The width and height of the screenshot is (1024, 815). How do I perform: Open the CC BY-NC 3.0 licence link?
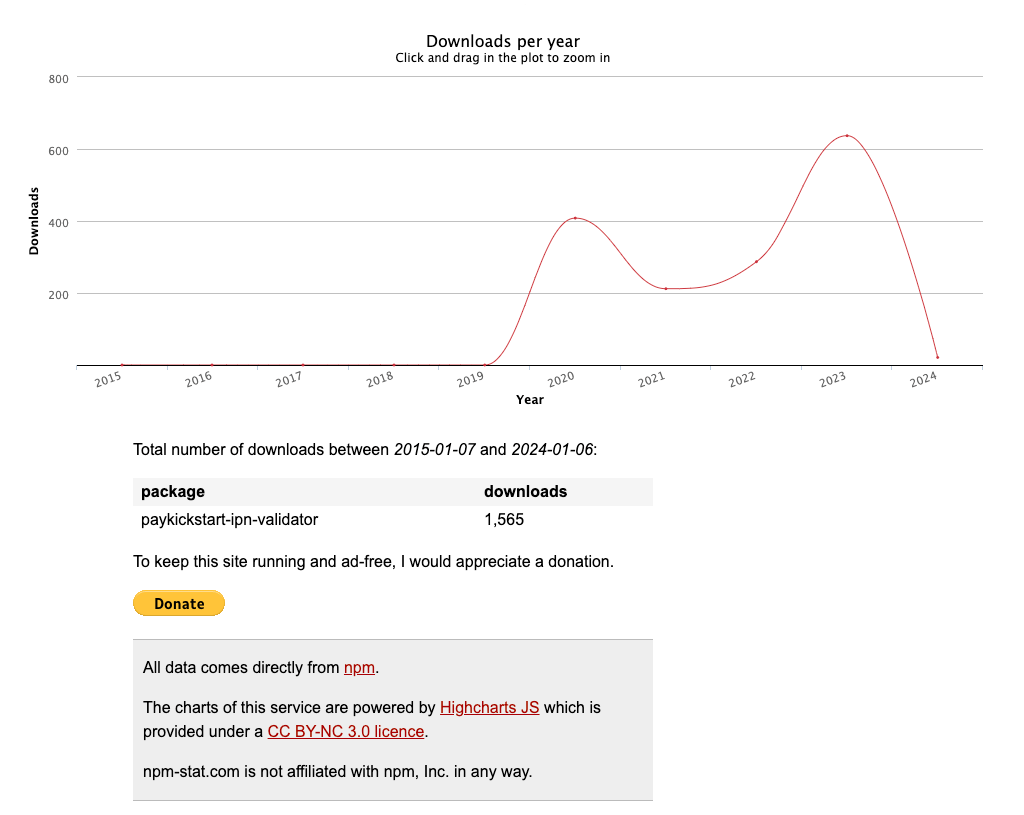[x=345, y=731]
